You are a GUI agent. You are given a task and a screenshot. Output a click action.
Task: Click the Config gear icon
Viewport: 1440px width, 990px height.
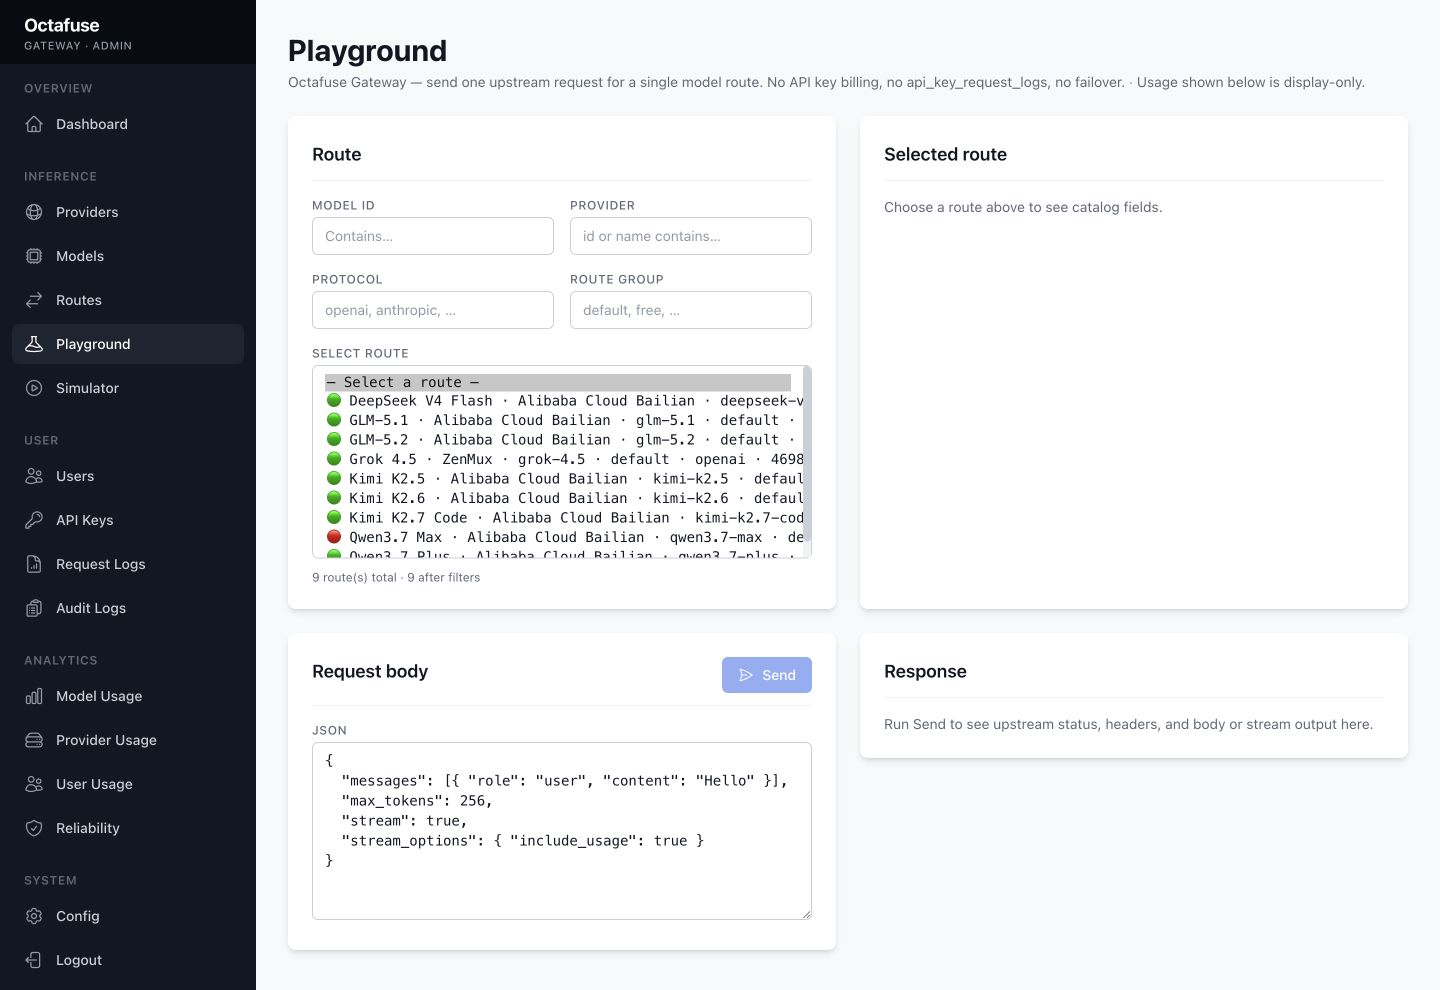click(x=34, y=916)
